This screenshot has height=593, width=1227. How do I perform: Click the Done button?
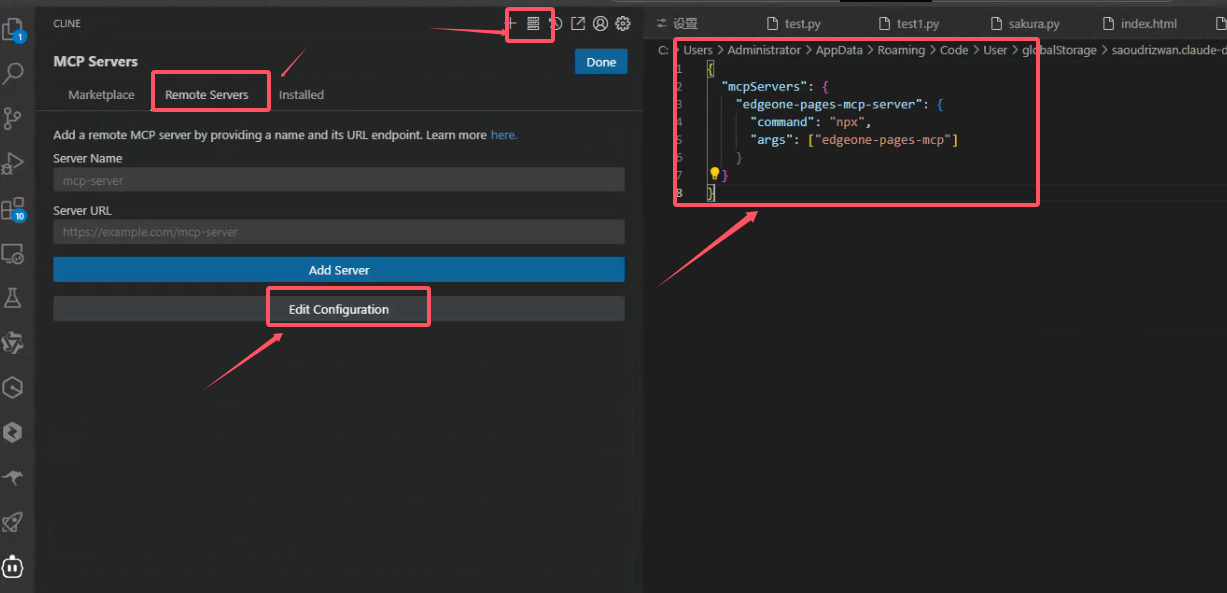601,62
